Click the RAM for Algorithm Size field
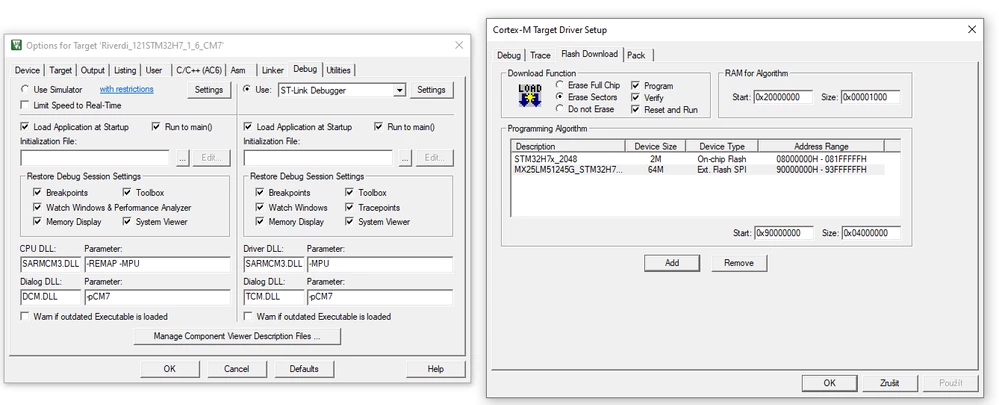Viewport: 999px width, 405px height. point(871,97)
